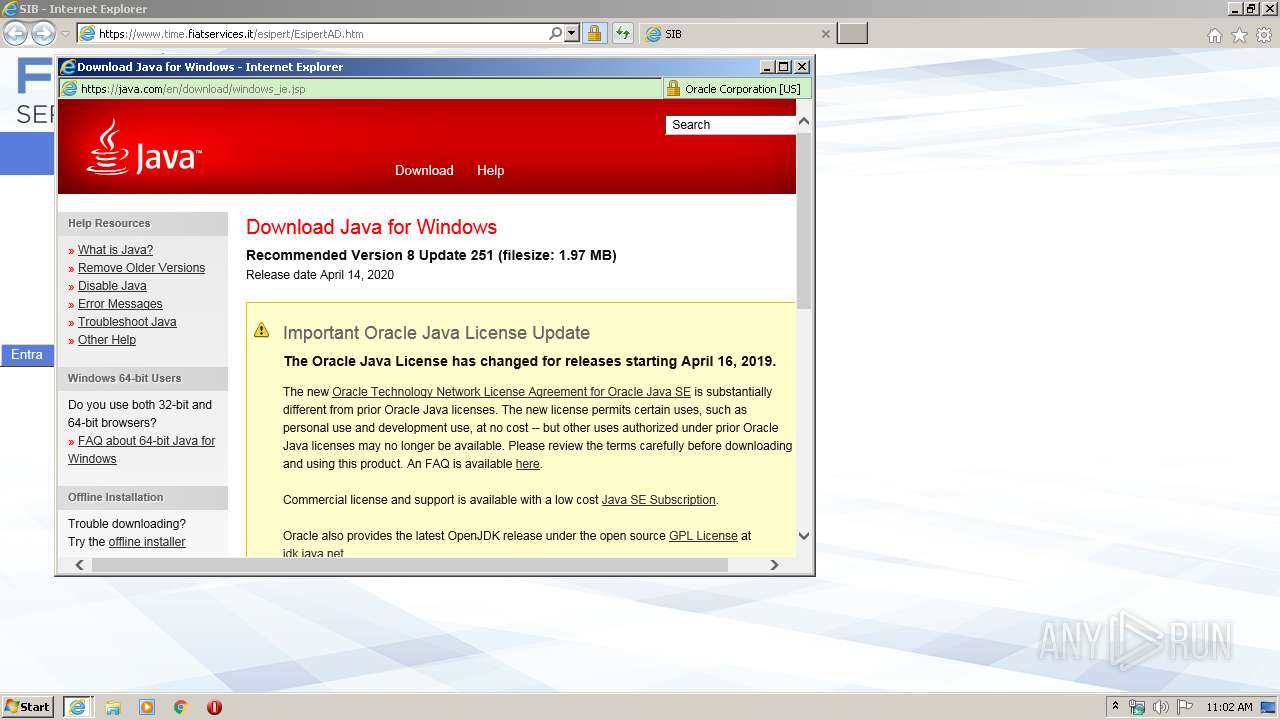Open IE Tools gear icon
Screen dimensions: 1280x720
click(1264, 35)
